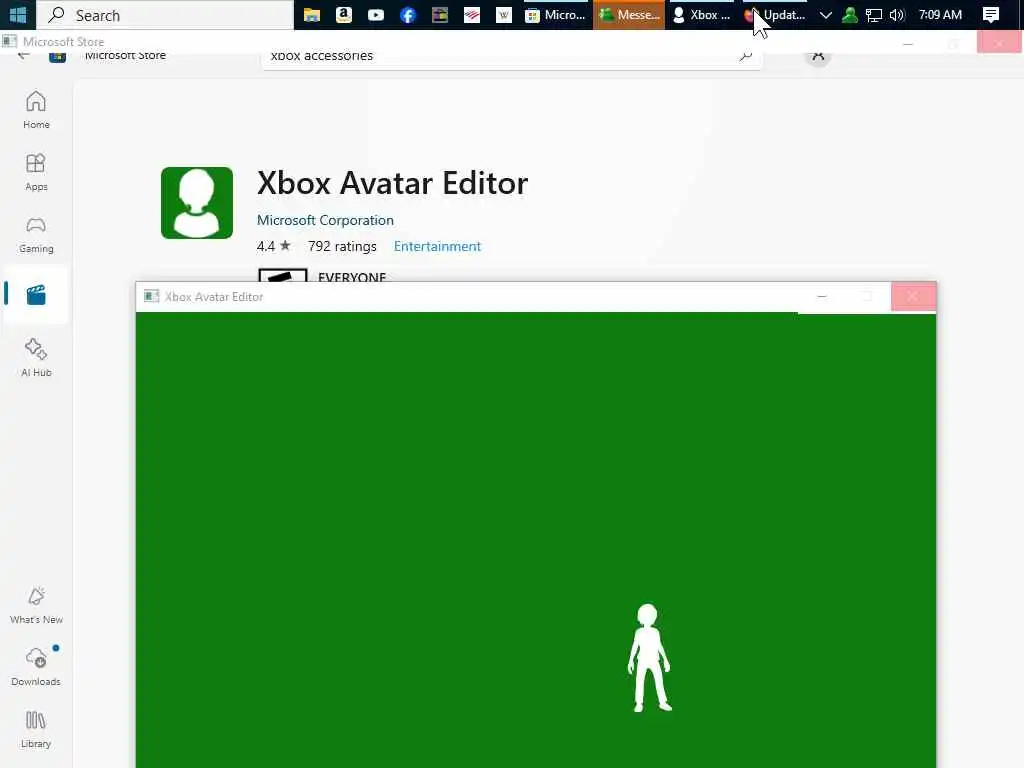Screen dimensions: 1024x768
Task: Open AI Hub in sidebar
Action: 36,357
